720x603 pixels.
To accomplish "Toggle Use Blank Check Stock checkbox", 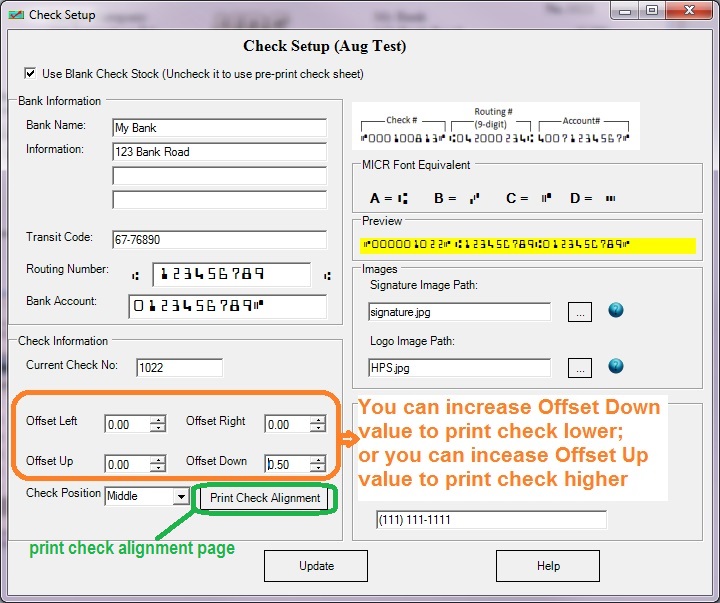I will (x=29, y=74).
